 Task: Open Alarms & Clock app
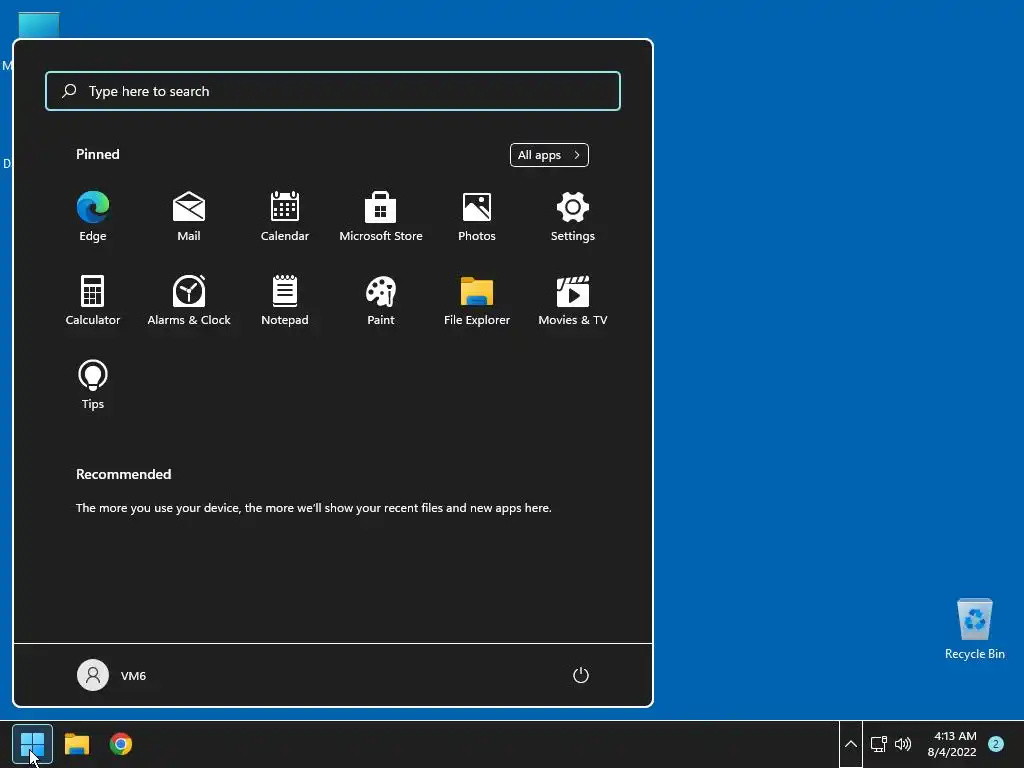coord(189,300)
